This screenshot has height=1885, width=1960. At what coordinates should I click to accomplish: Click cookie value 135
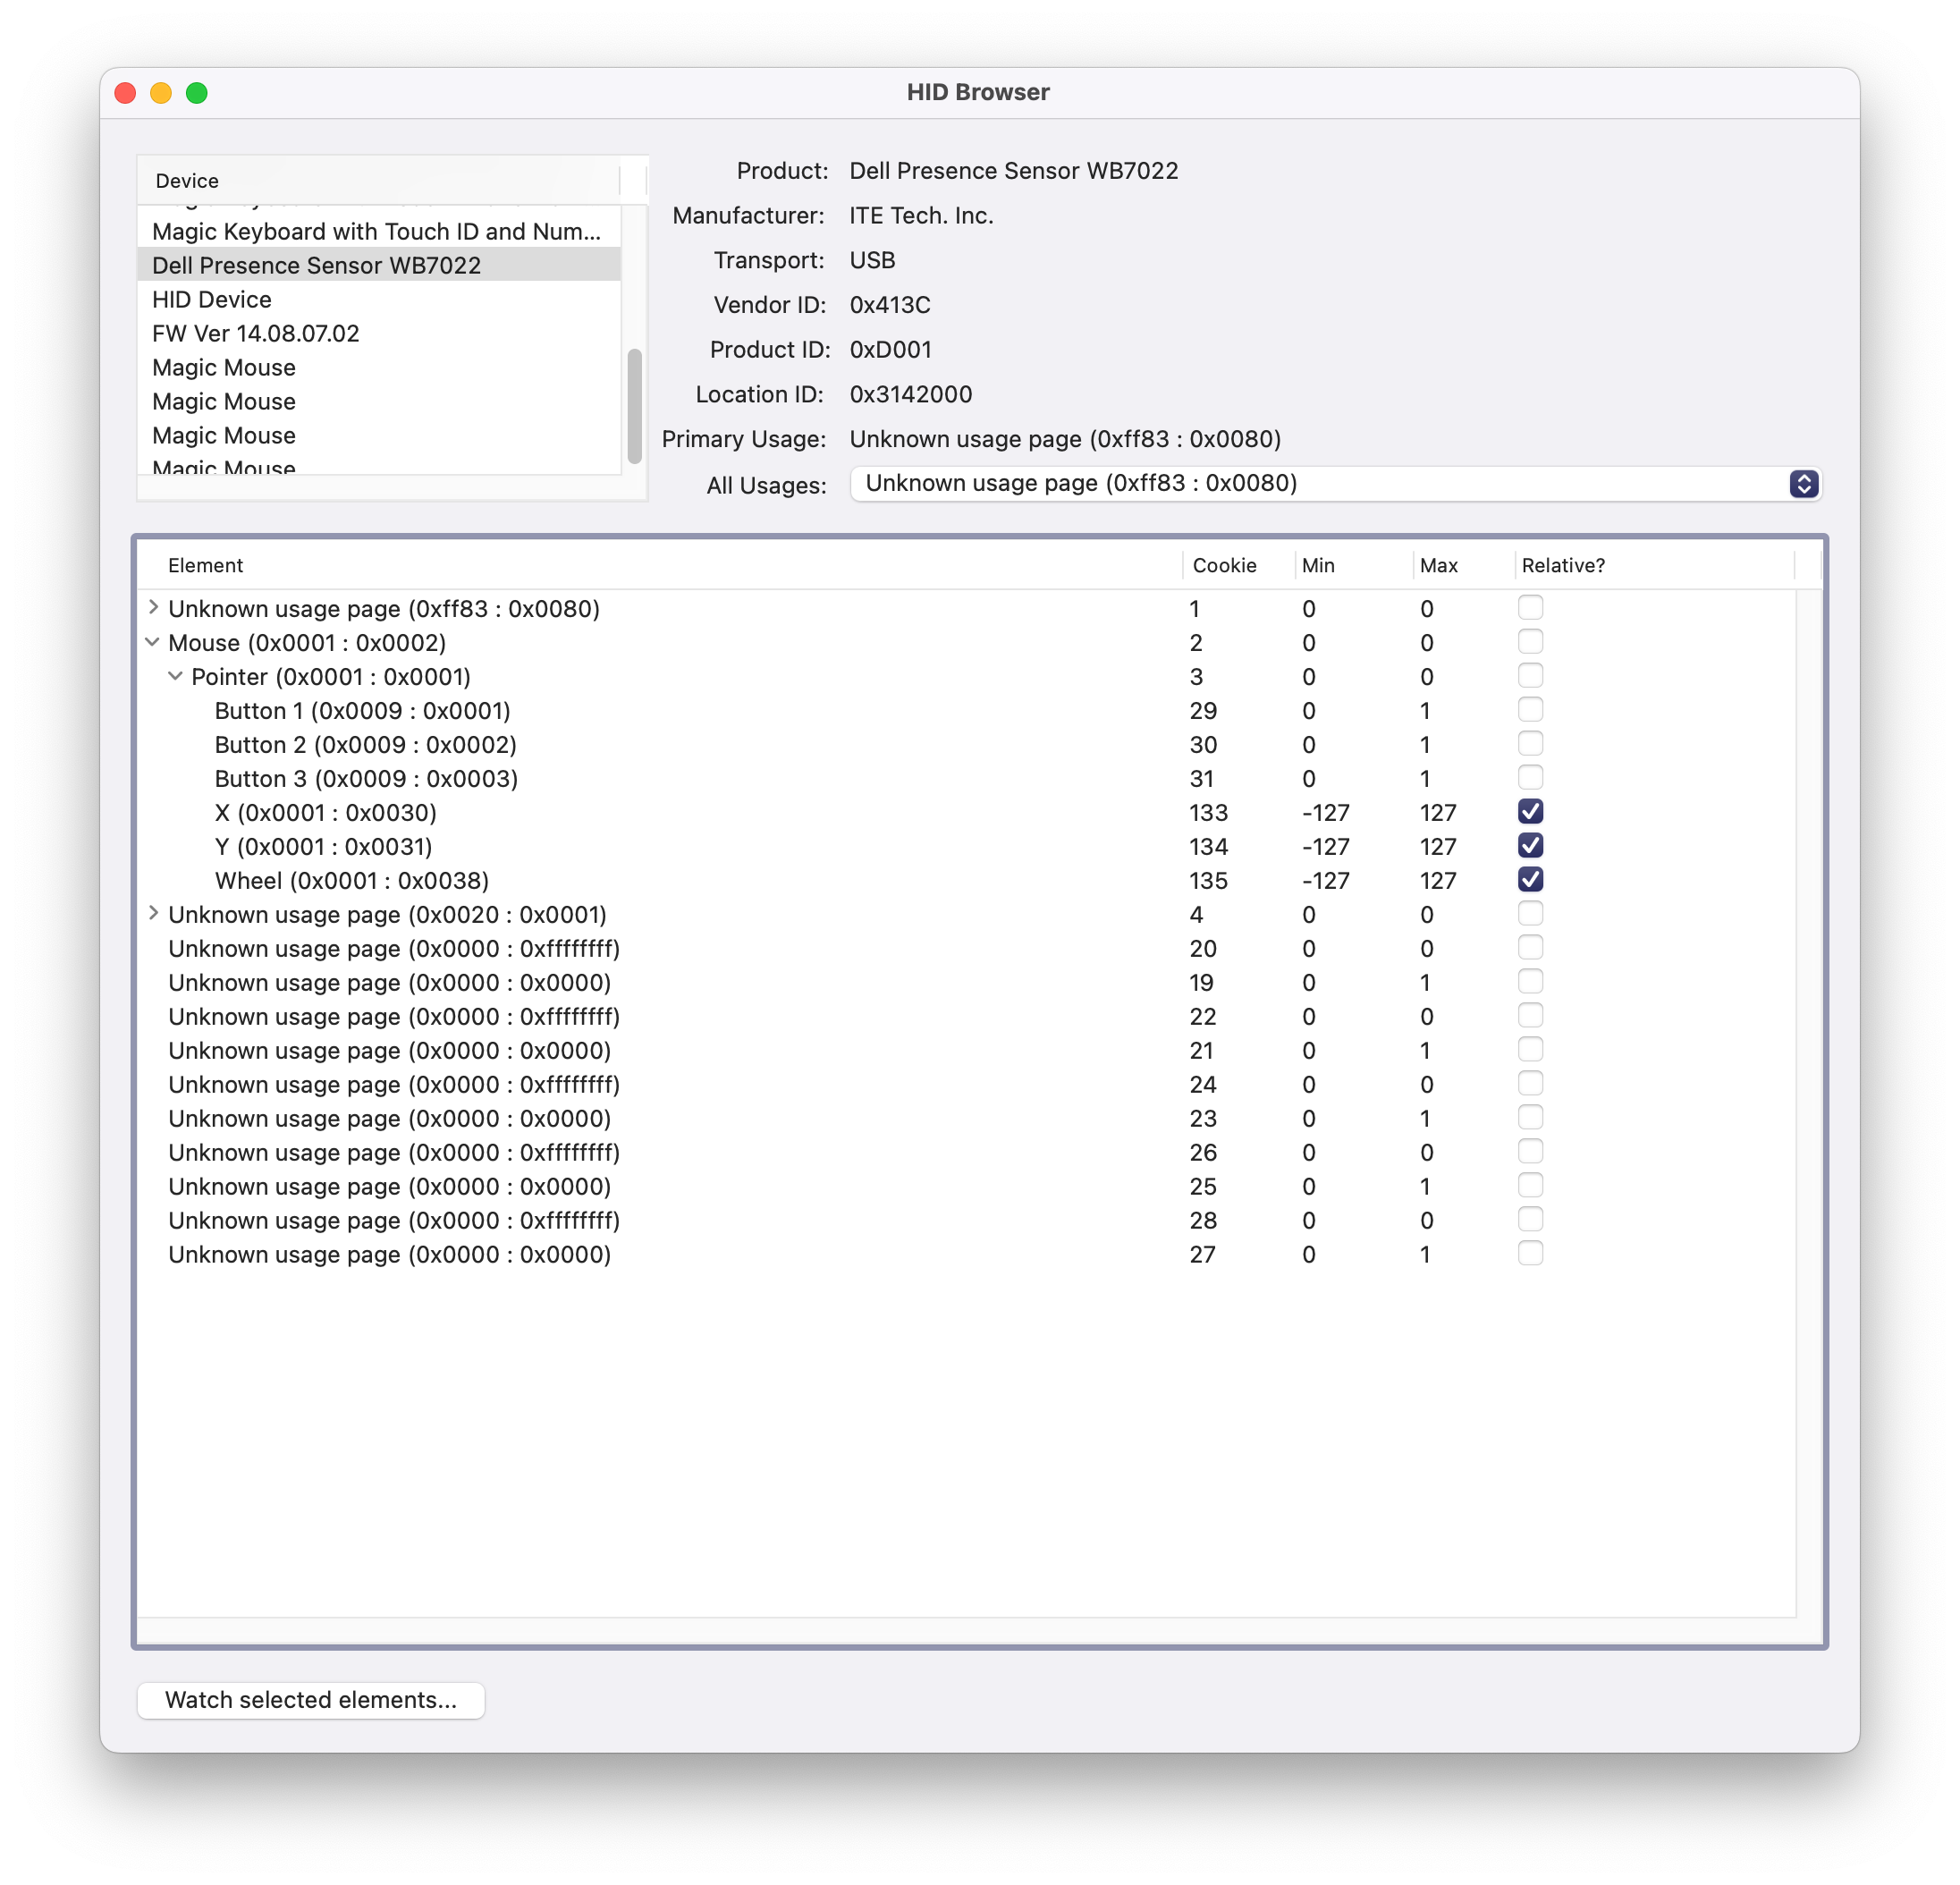pos(1208,880)
